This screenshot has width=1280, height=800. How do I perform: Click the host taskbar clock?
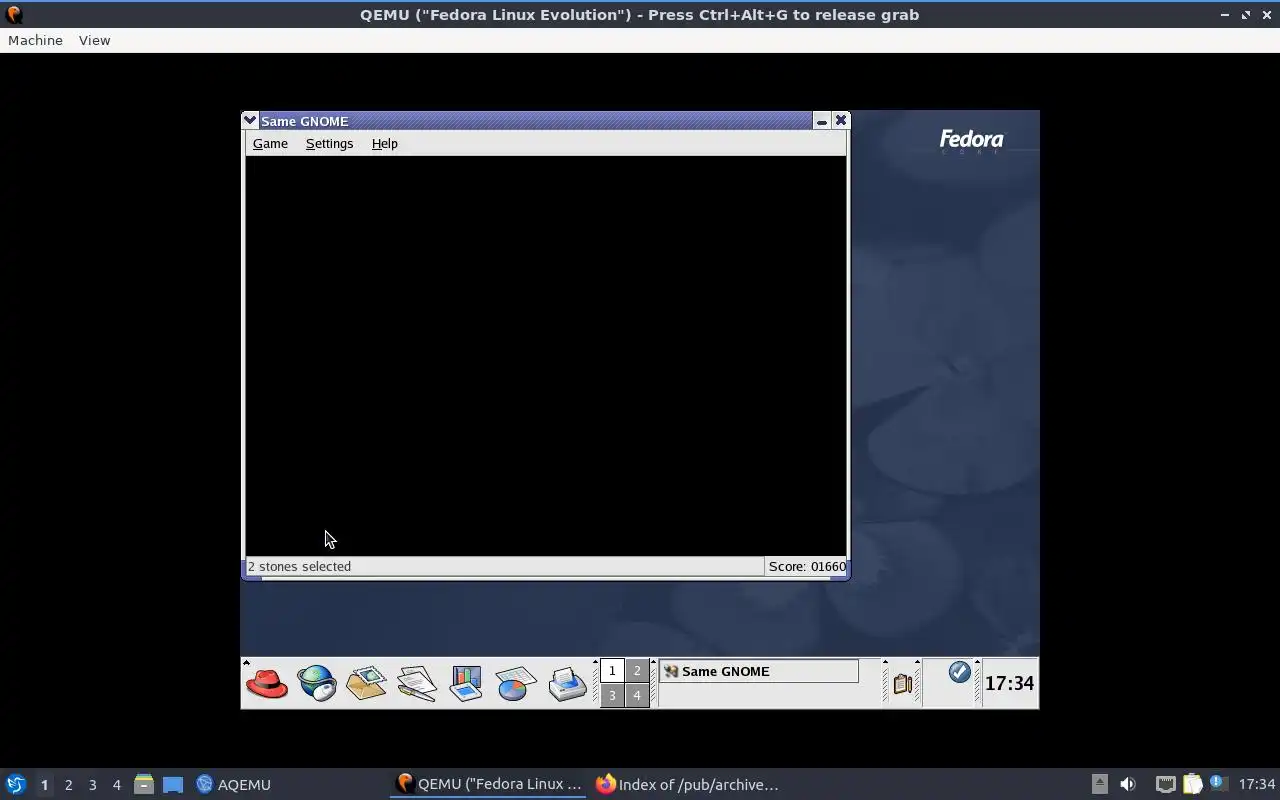tap(1257, 784)
